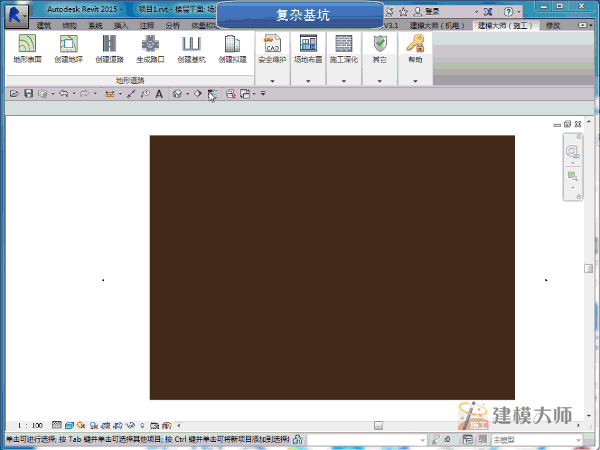Image resolution: width=600 pixels, height=450 pixels.
Task: Toggle Detail Level in view control bar
Action: (57, 425)
